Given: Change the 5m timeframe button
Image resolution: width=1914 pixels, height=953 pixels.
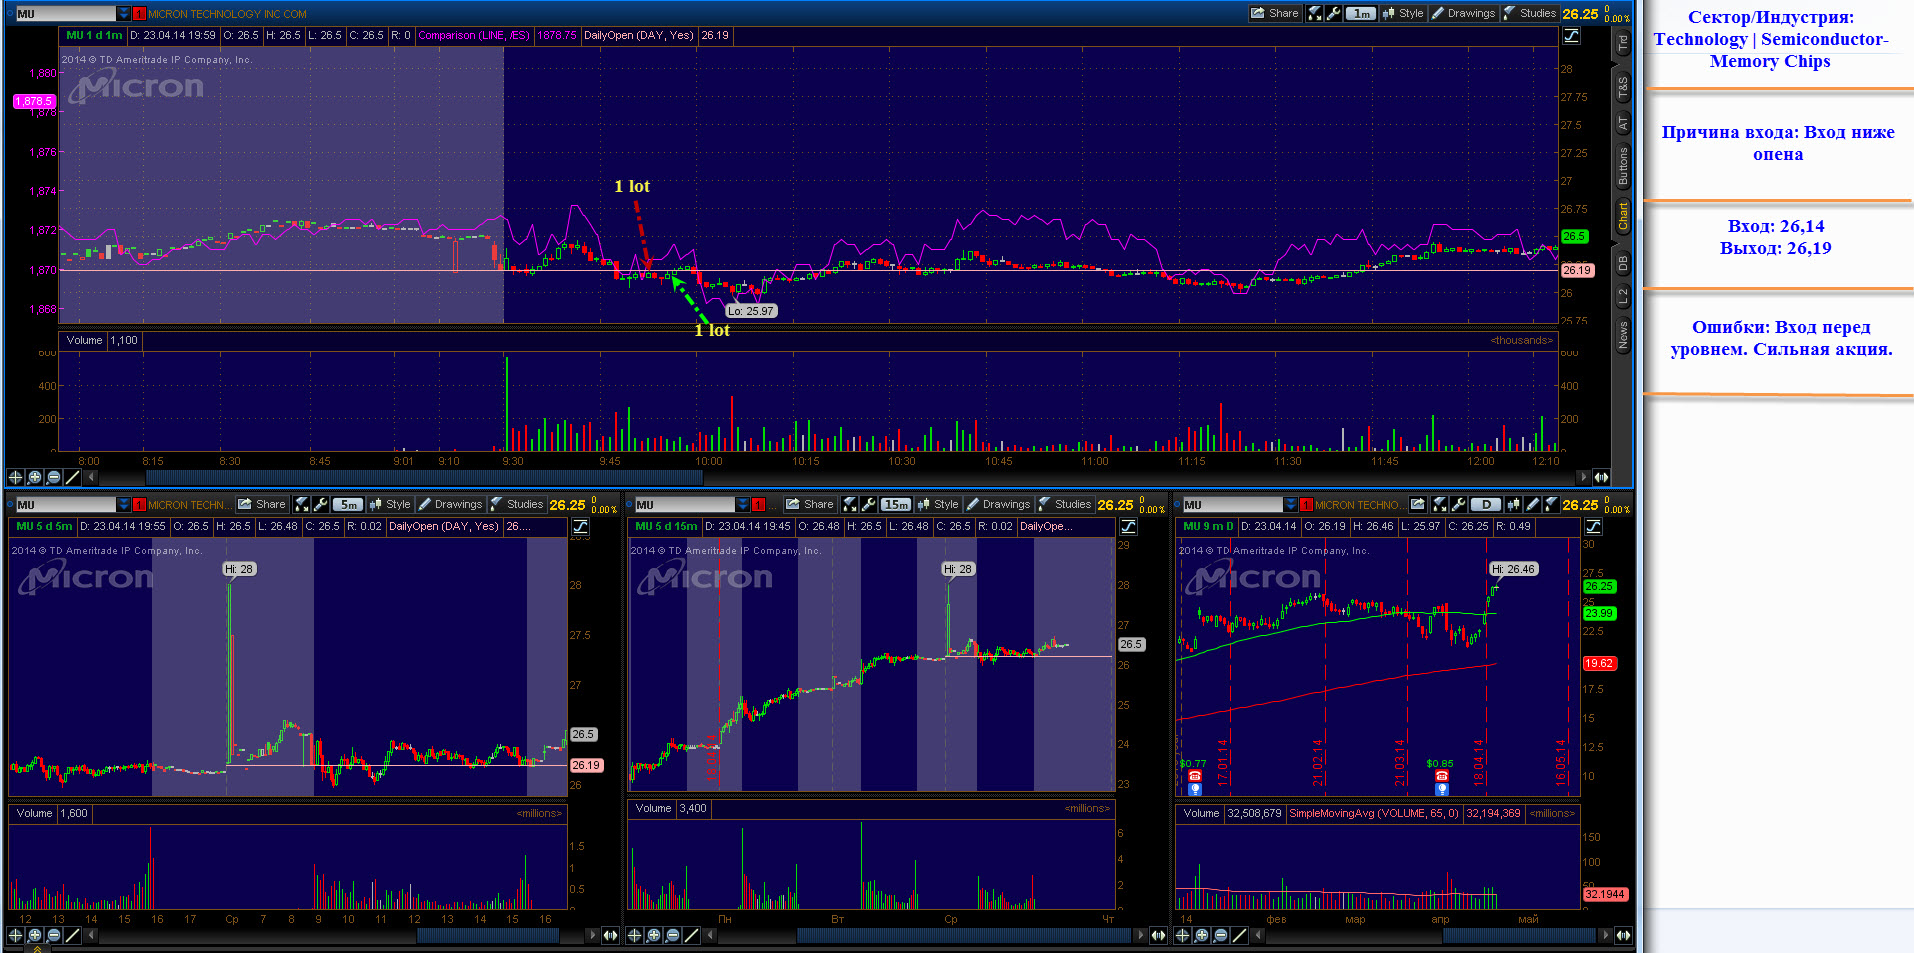Looking at the screenshot, I should 347,504.
